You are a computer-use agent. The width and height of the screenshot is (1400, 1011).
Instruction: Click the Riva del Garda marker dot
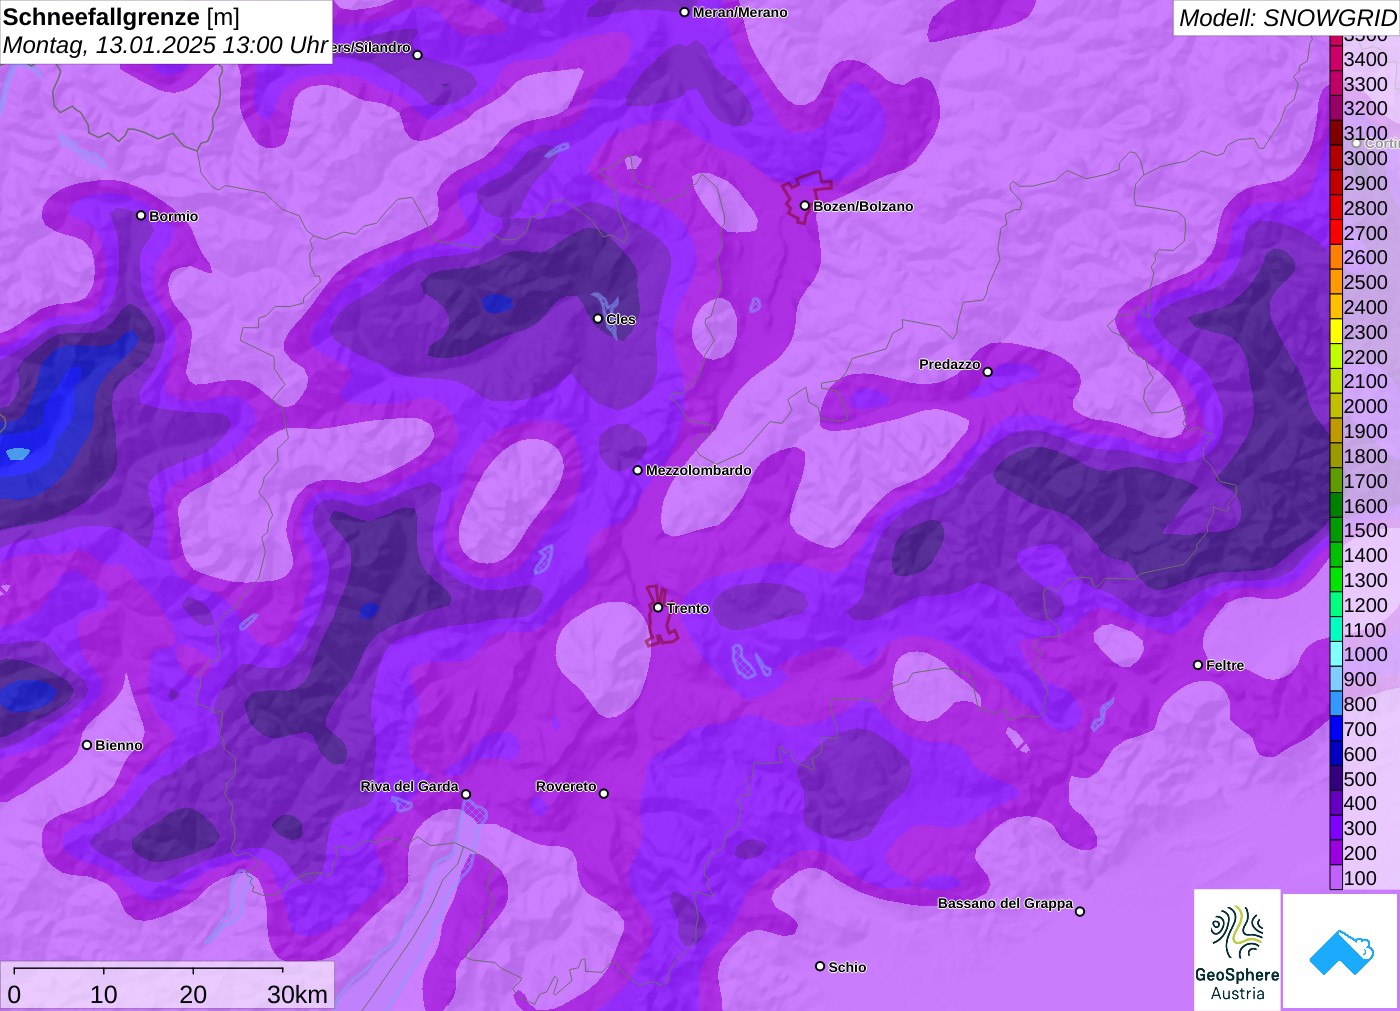[466, 794]
